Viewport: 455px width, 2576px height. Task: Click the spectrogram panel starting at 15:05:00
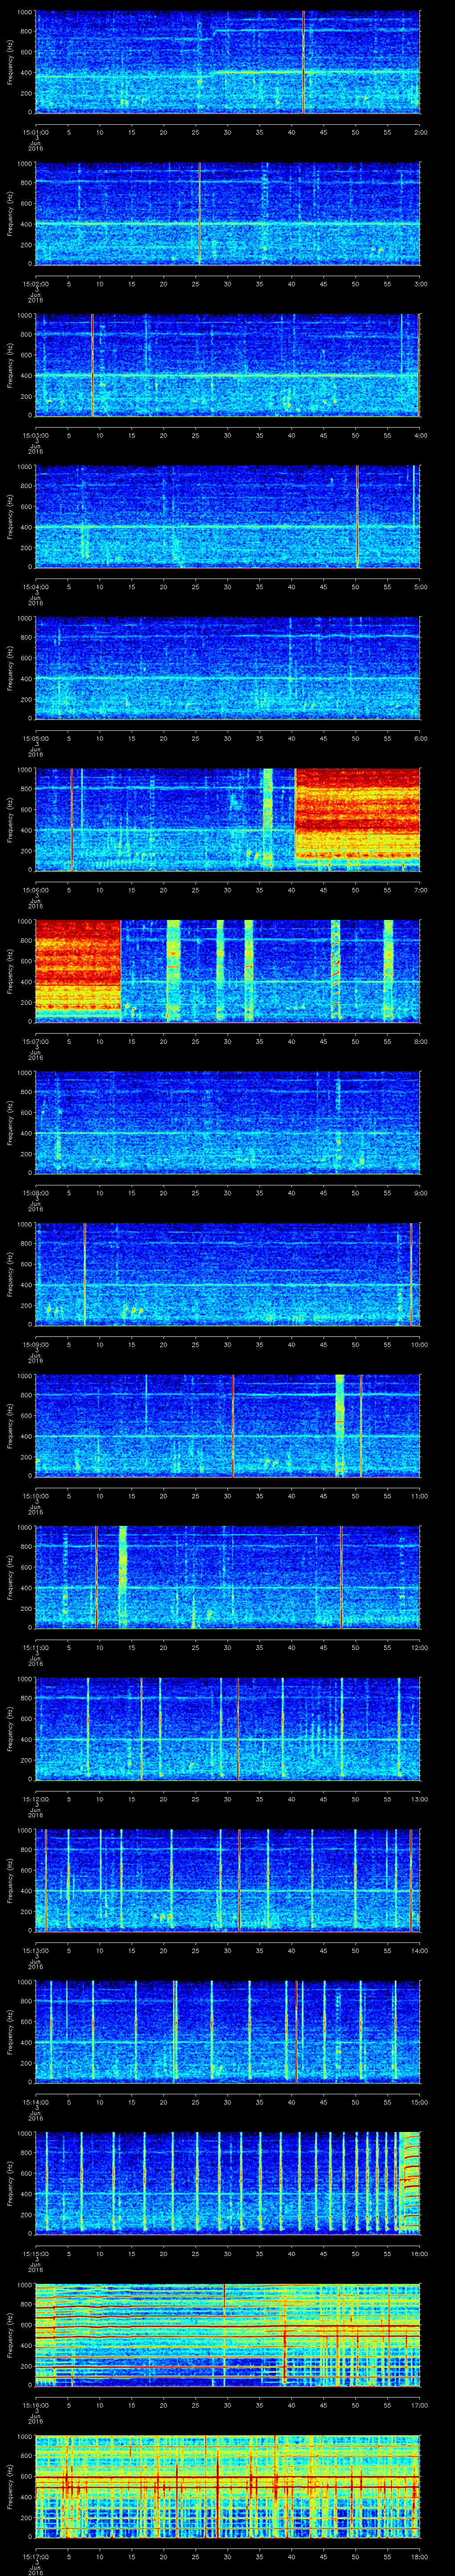tap(228, 668)
